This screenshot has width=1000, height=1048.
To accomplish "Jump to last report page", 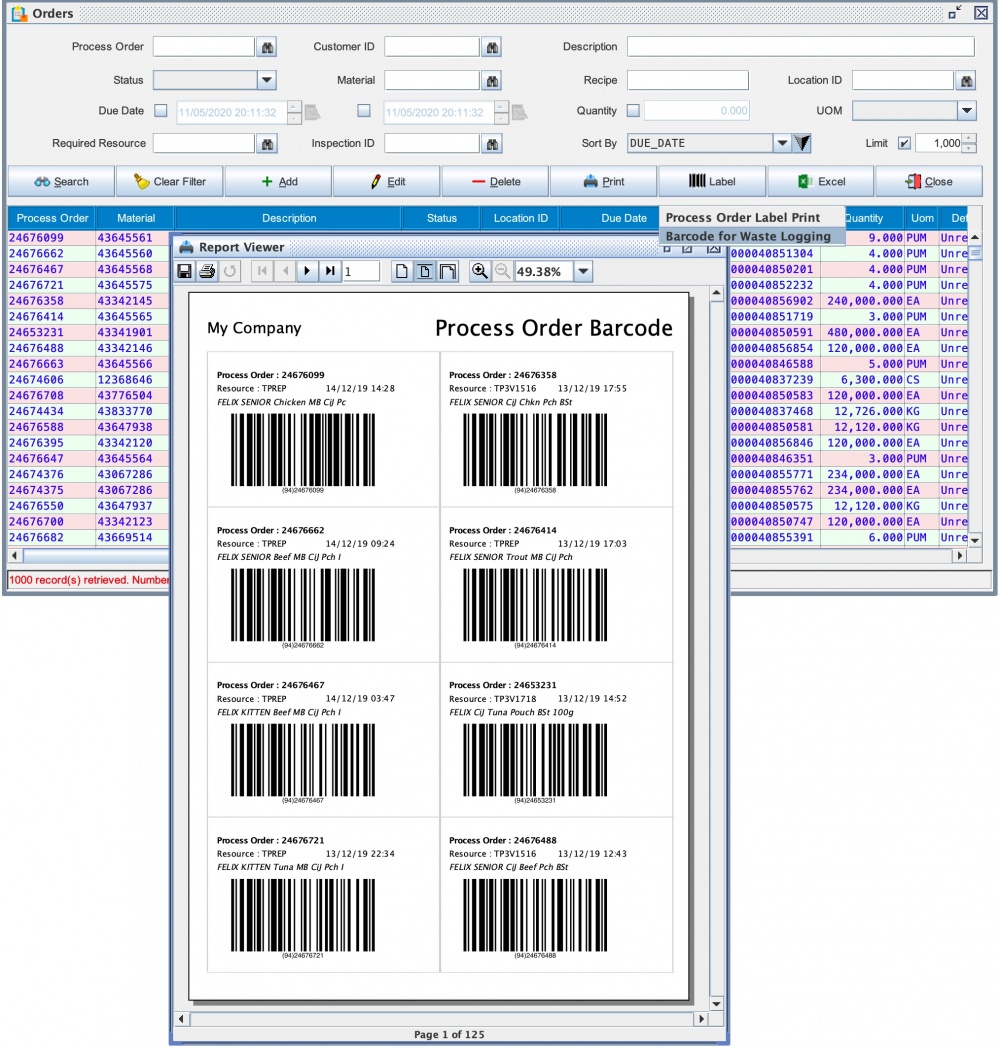I will [330, 271].
